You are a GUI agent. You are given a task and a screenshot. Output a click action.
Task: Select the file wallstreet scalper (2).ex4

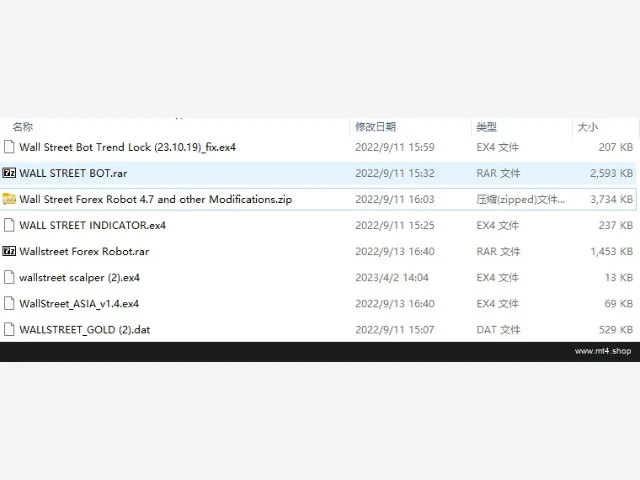(80, 278)
